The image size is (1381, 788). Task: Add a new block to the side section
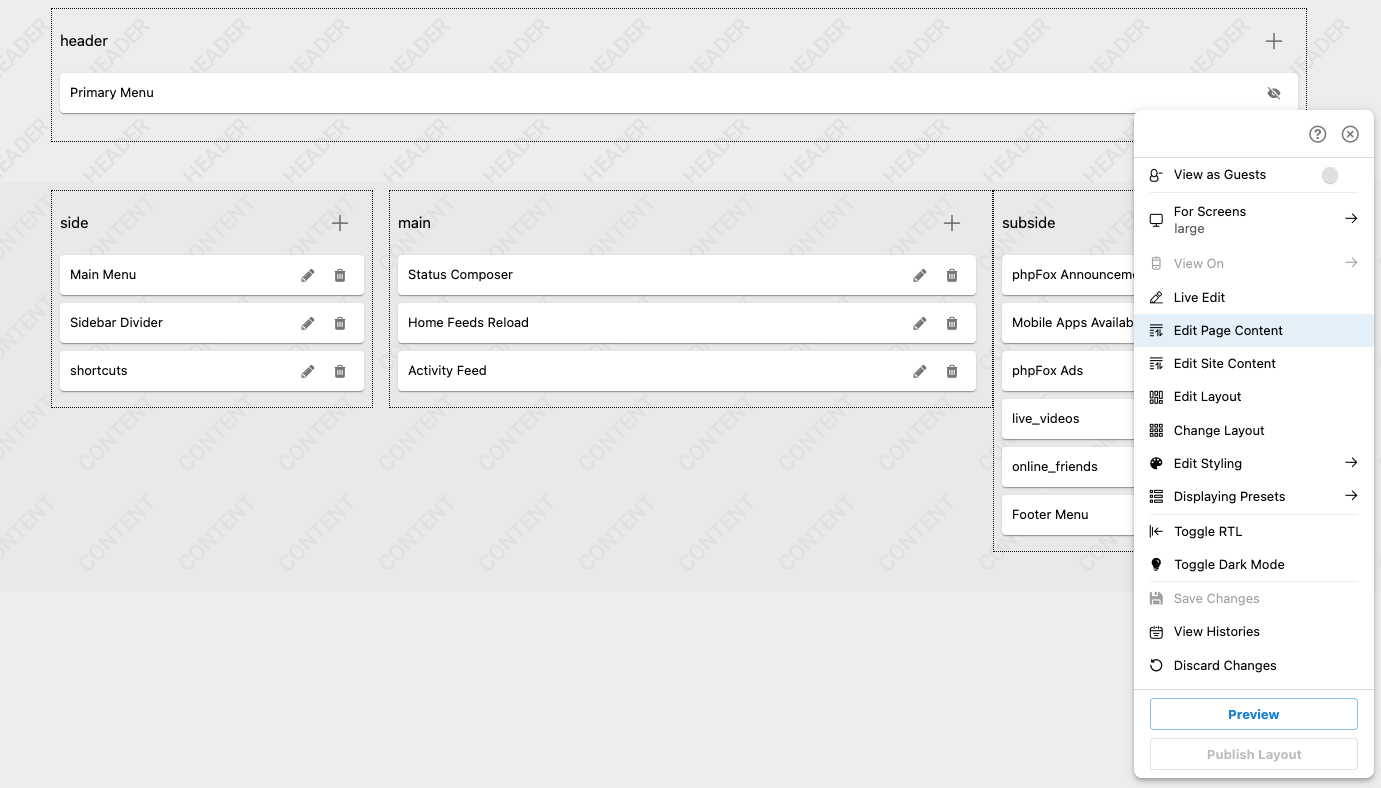click(x=339, y=223)
